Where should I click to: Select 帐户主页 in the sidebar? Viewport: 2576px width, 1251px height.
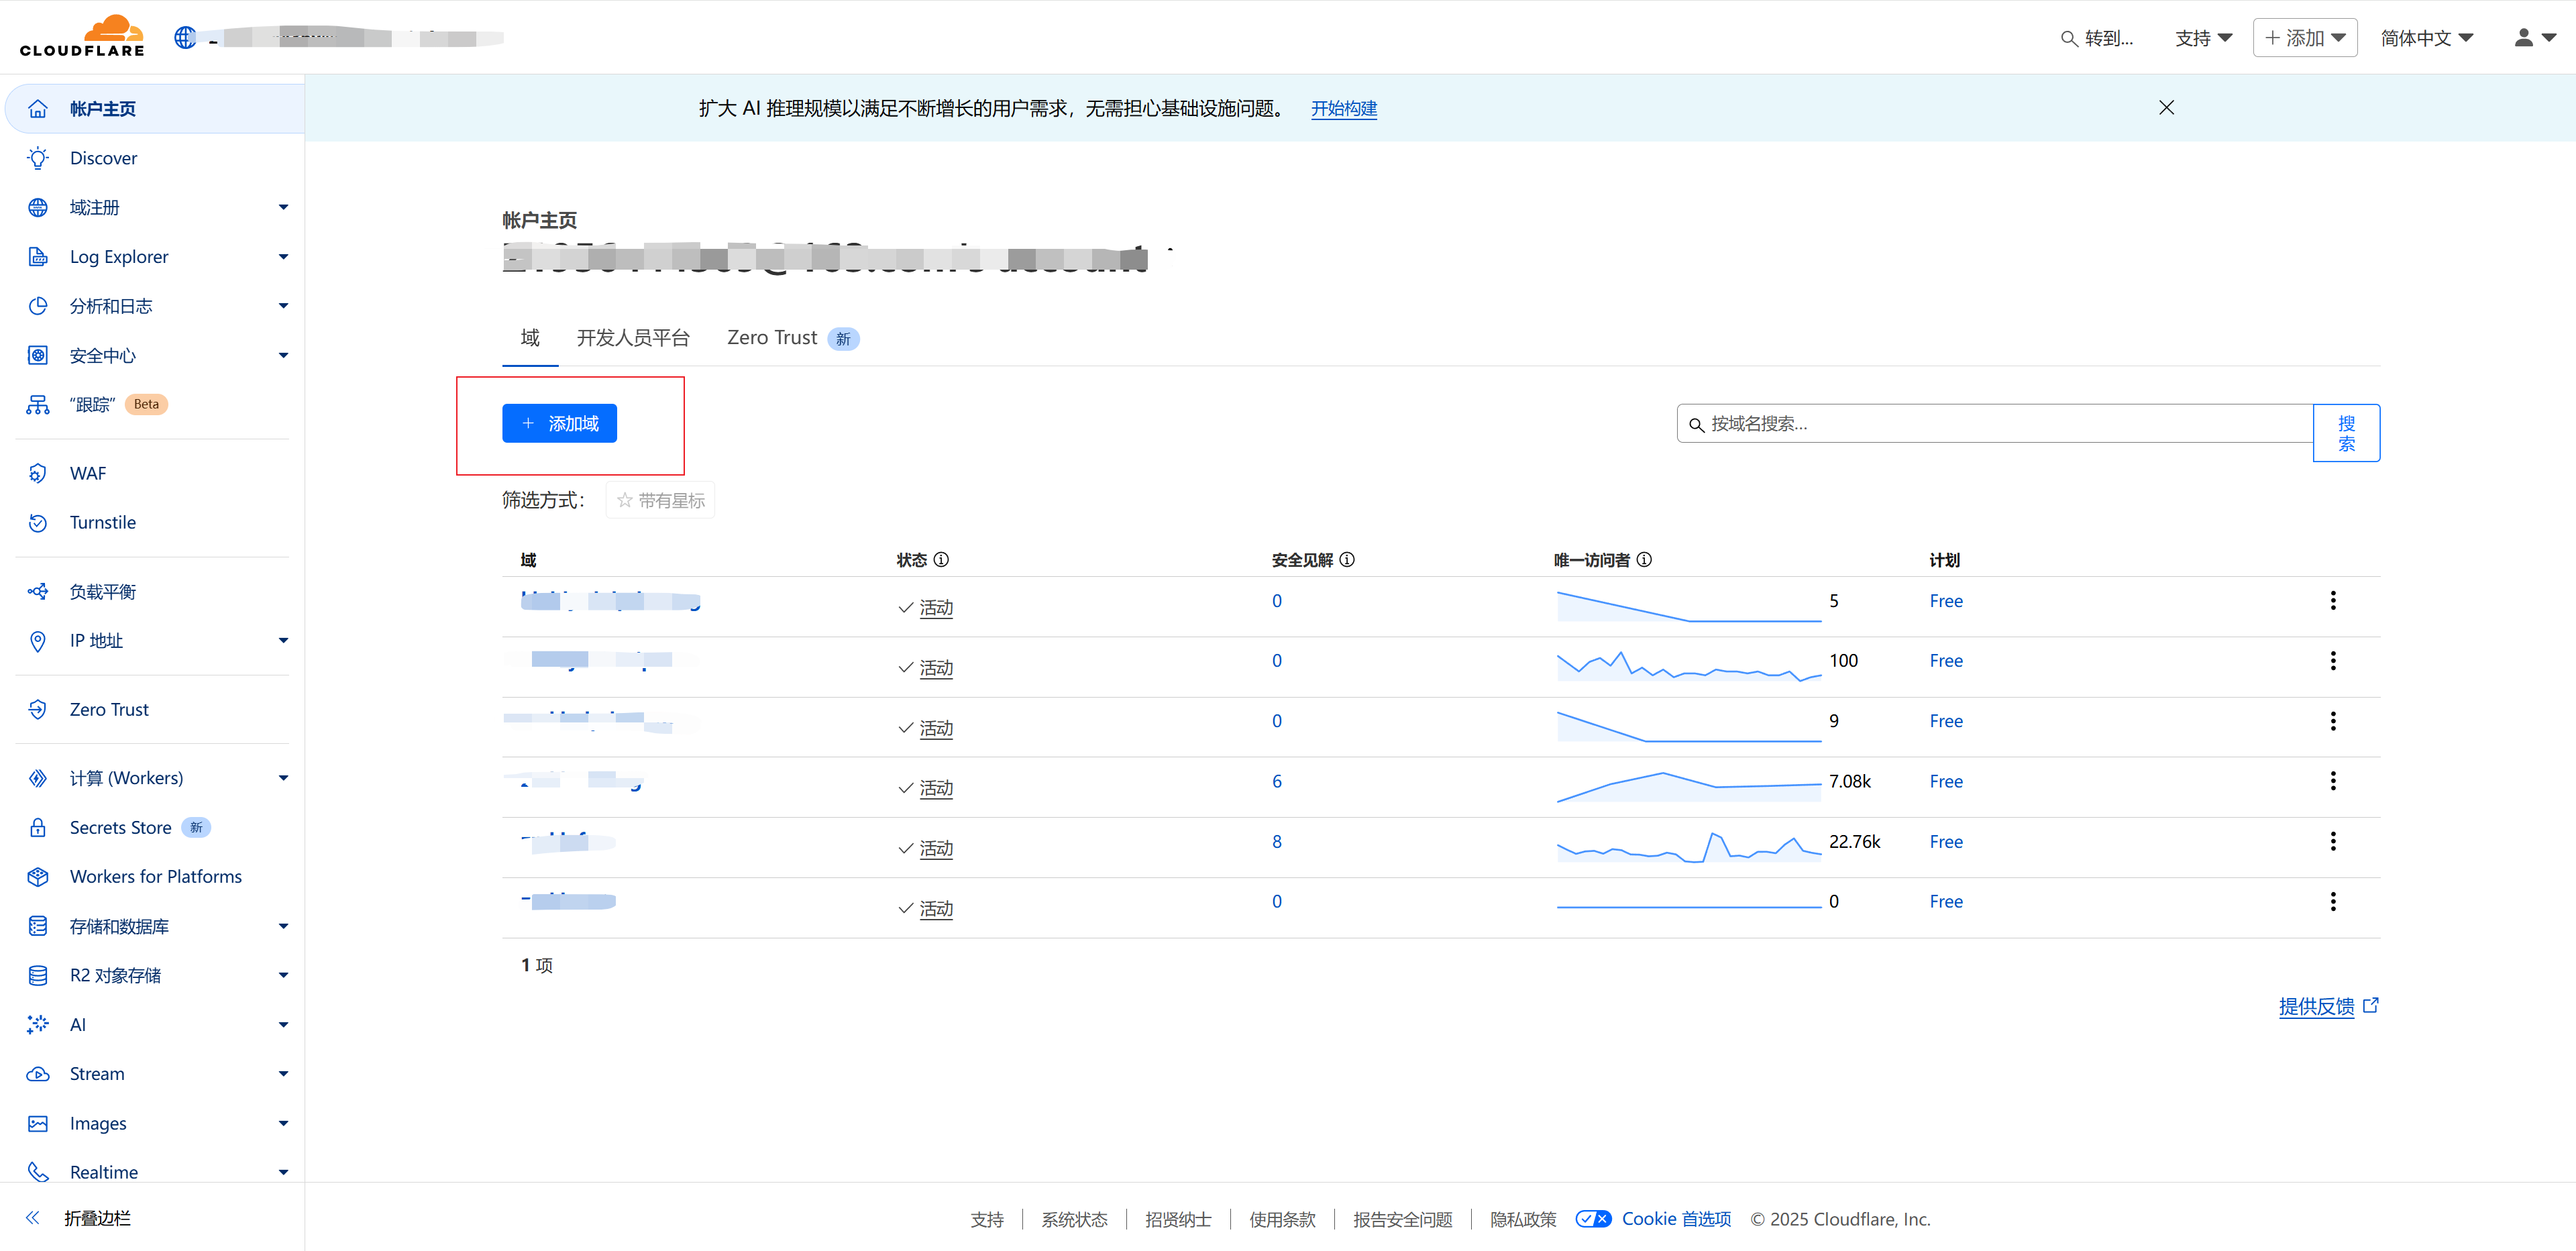click(x=155, y=109)
